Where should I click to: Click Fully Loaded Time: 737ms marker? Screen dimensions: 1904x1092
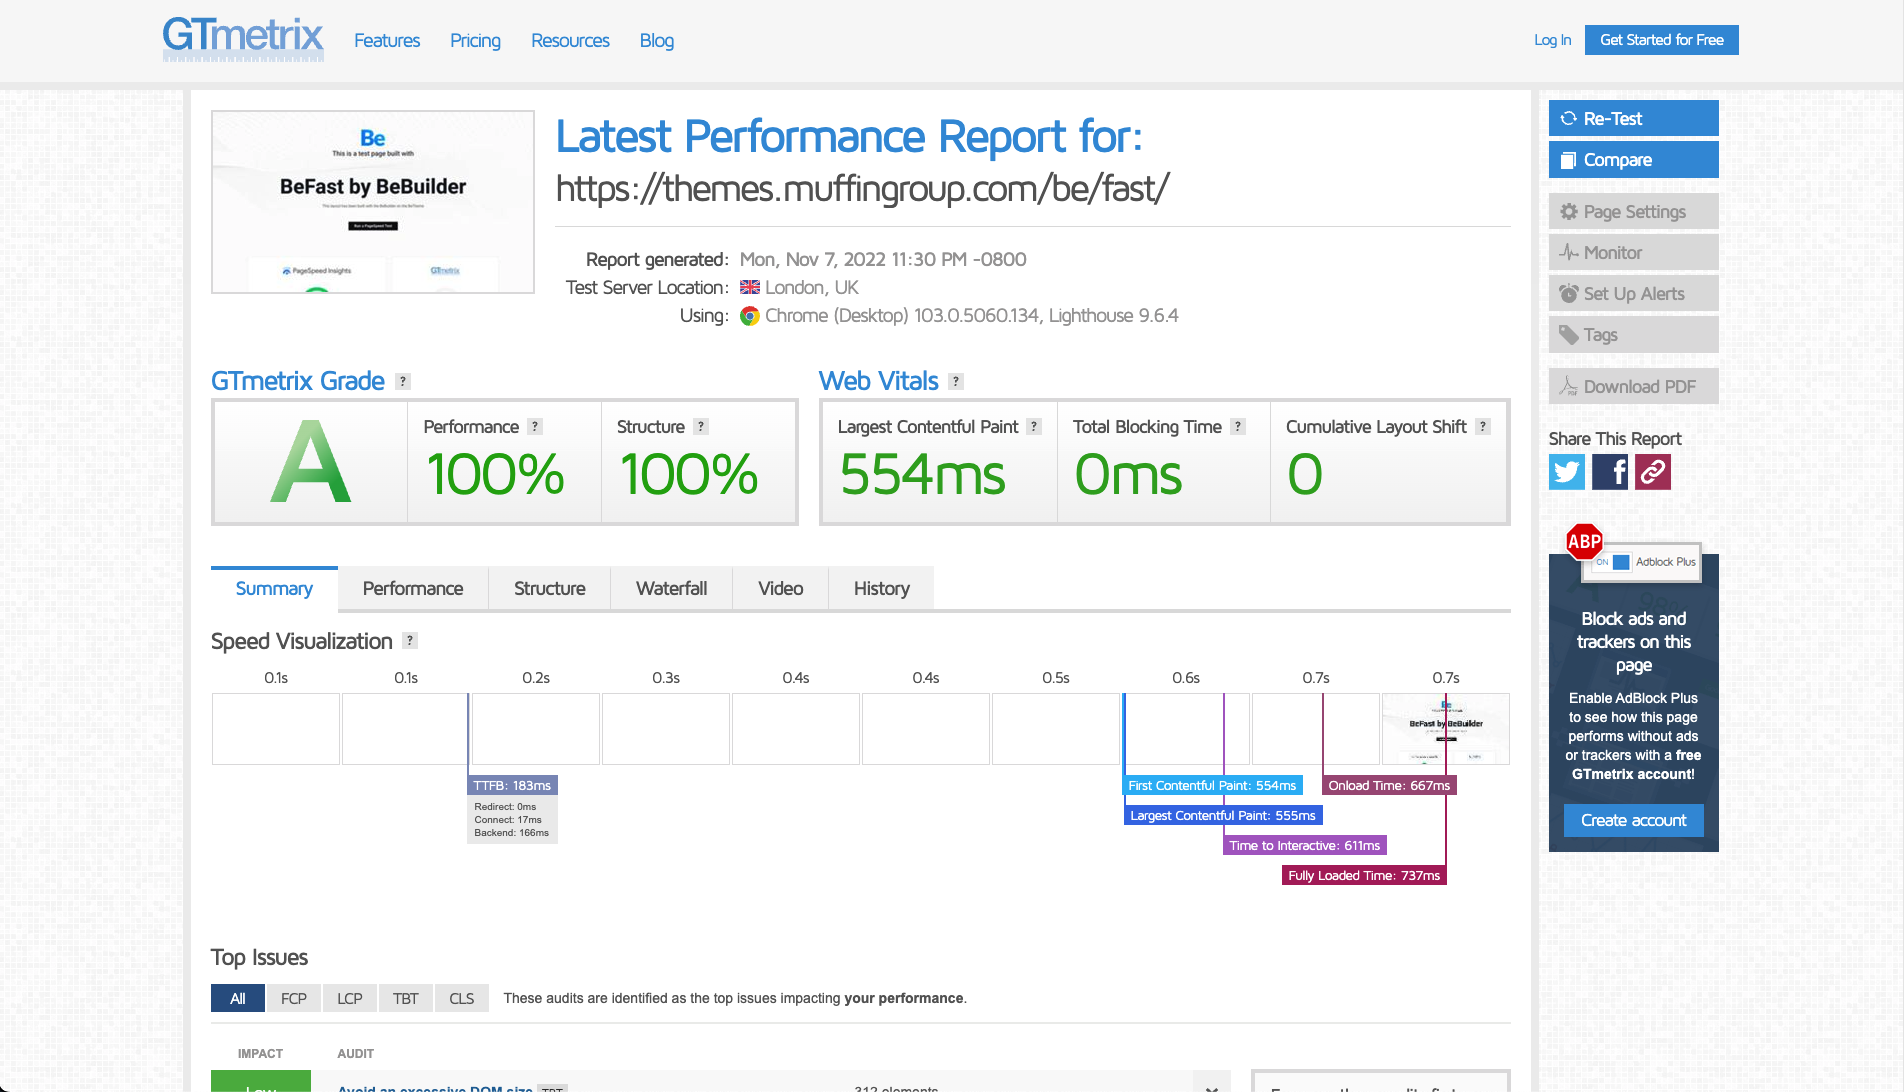pos(1364,875)
